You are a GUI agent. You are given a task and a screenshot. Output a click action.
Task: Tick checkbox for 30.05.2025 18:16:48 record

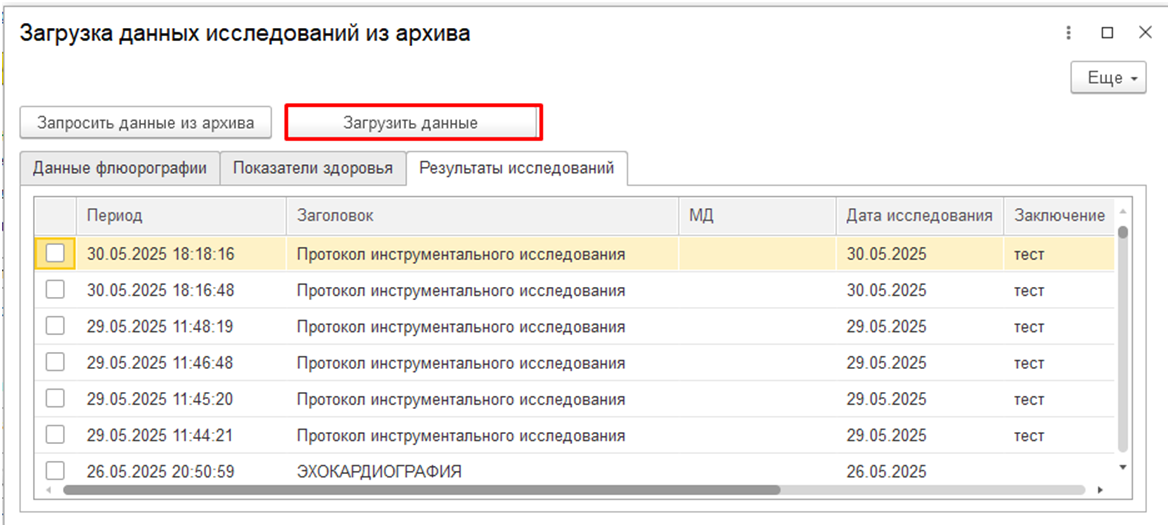click(56, 290)
